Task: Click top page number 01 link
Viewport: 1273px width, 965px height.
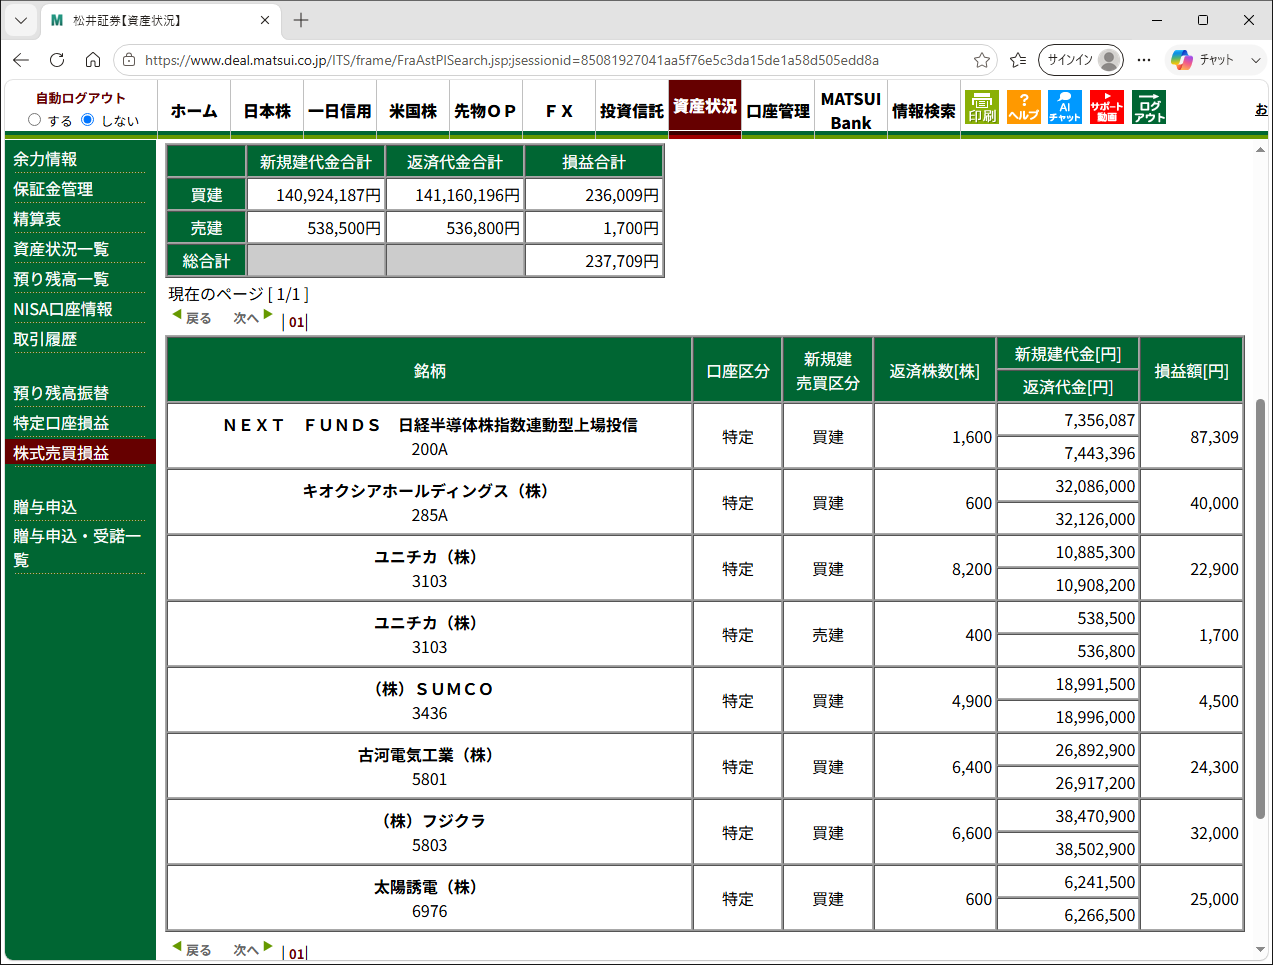Action: [296, 322]
